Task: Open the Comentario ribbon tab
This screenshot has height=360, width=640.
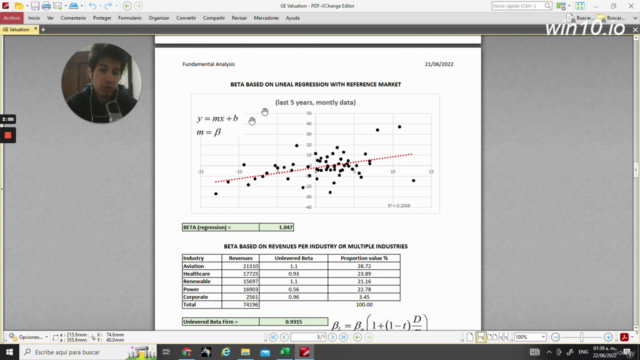Action: coord(73,18)
